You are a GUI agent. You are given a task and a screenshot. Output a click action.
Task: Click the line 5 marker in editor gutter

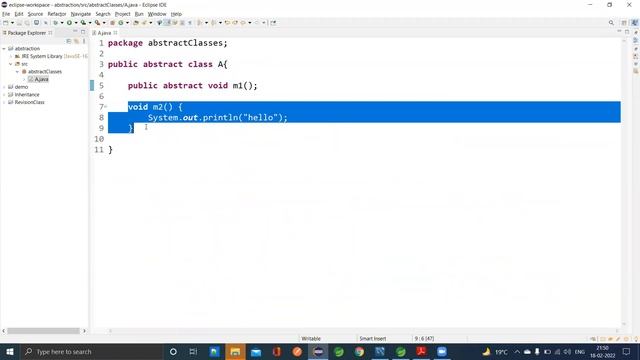[x=92, y=85]
